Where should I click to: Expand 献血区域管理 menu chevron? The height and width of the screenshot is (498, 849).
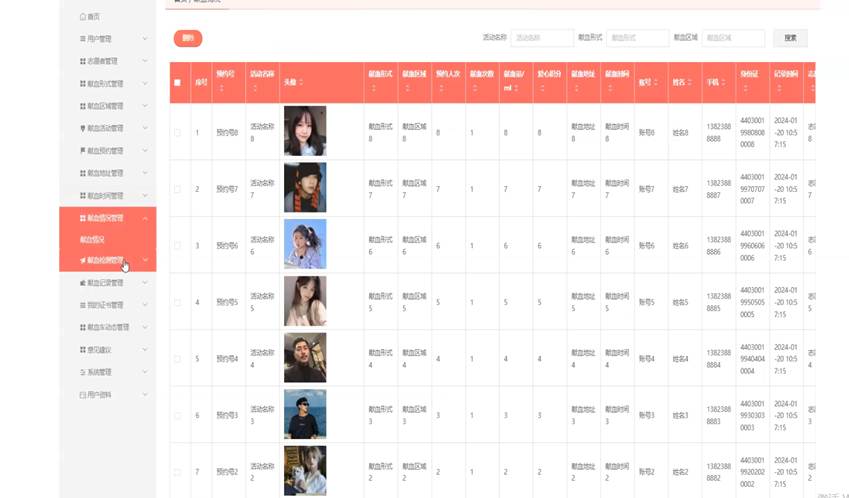pyautogui.click(x=145, y=106)
